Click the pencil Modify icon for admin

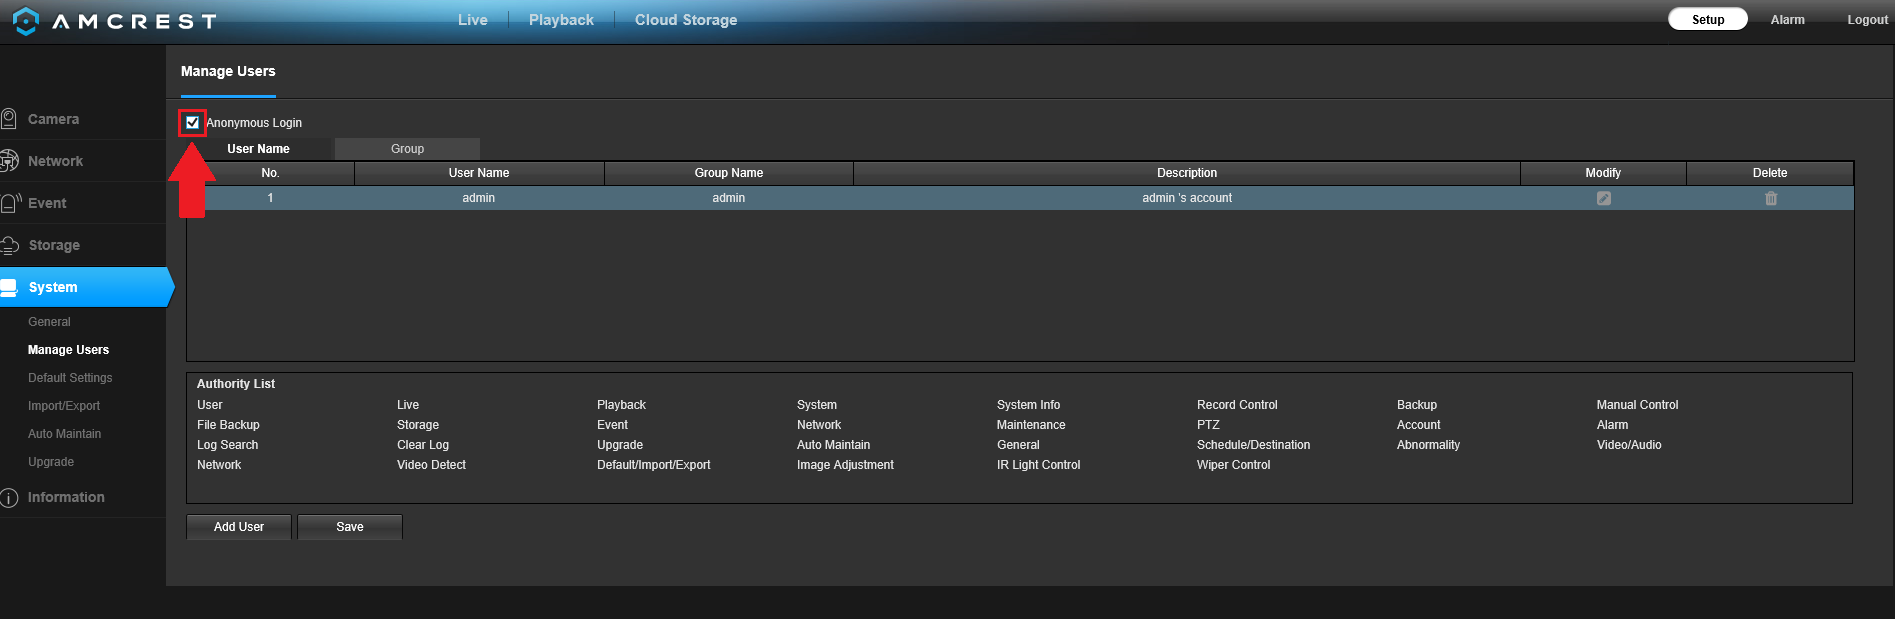pos(1603,198)
